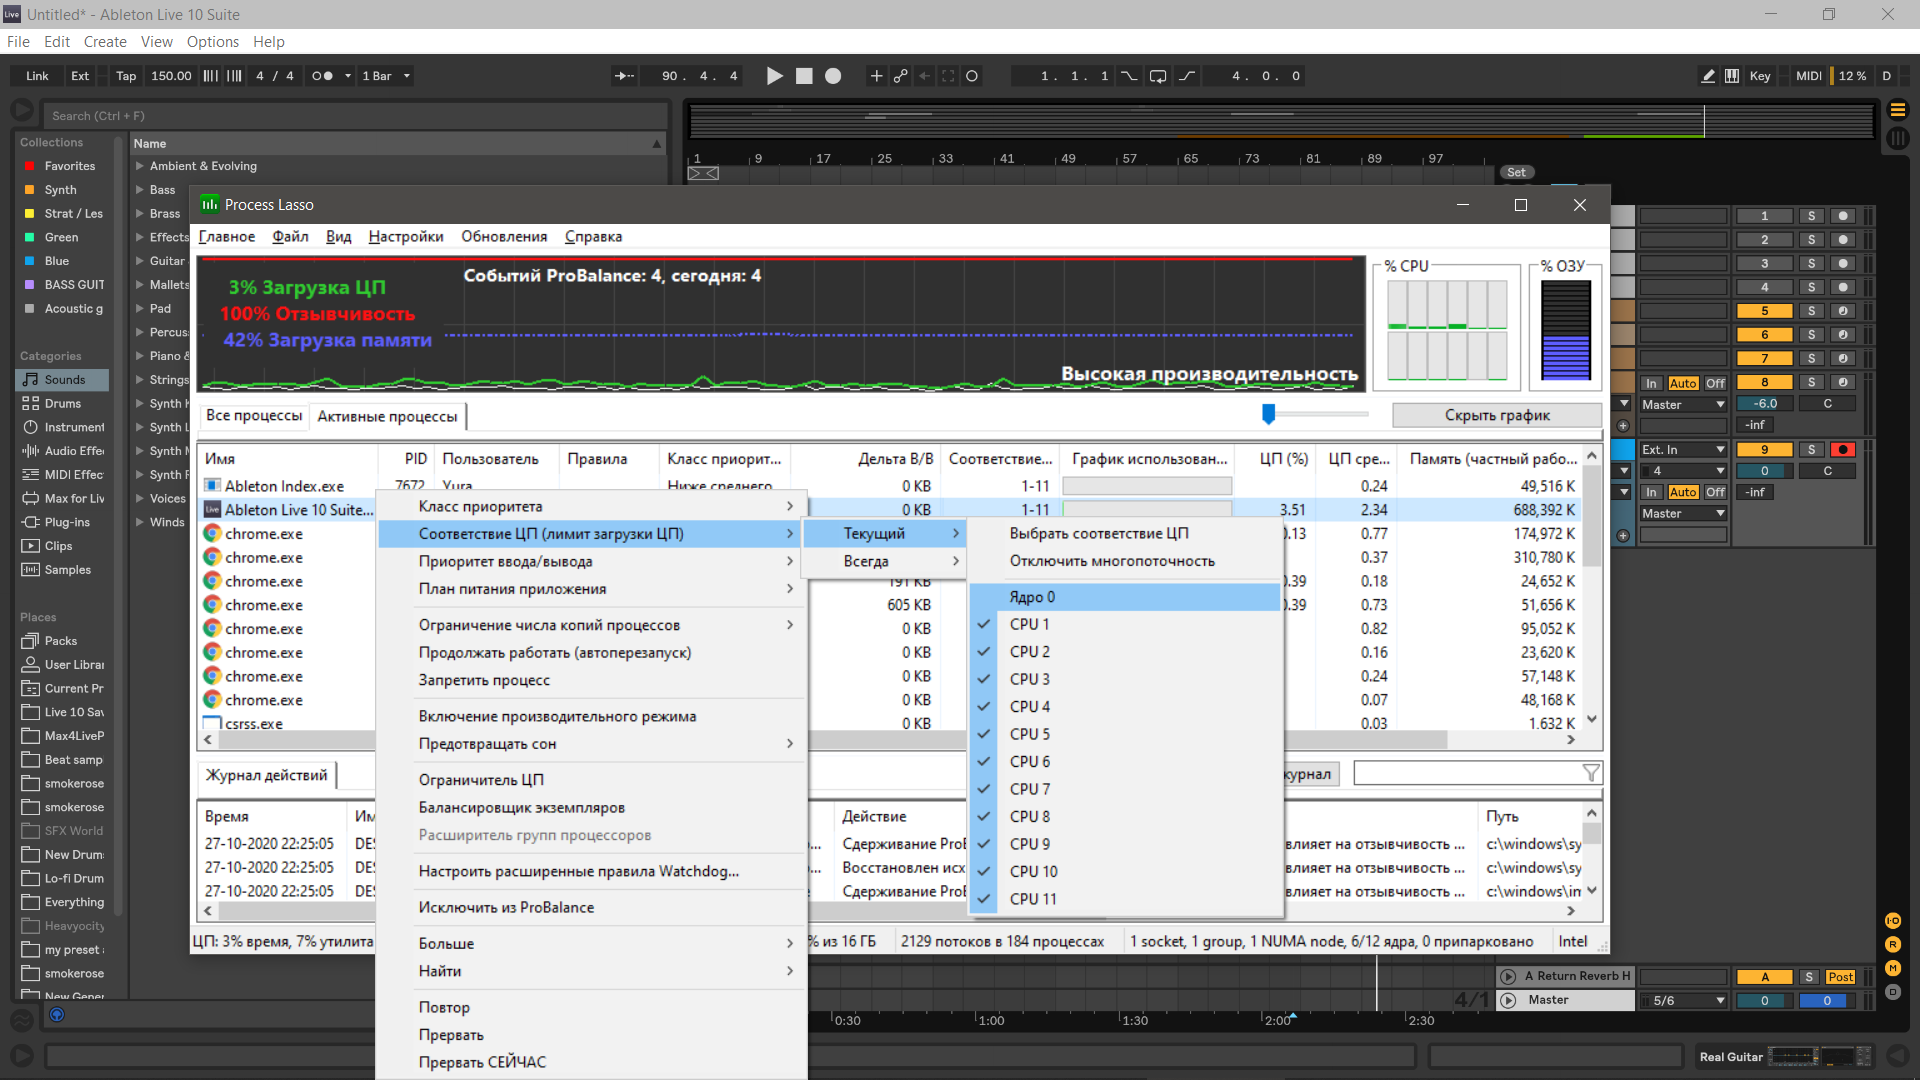Click the filter funnel icon in log

pyautogui.click(x=1590, y=773)
